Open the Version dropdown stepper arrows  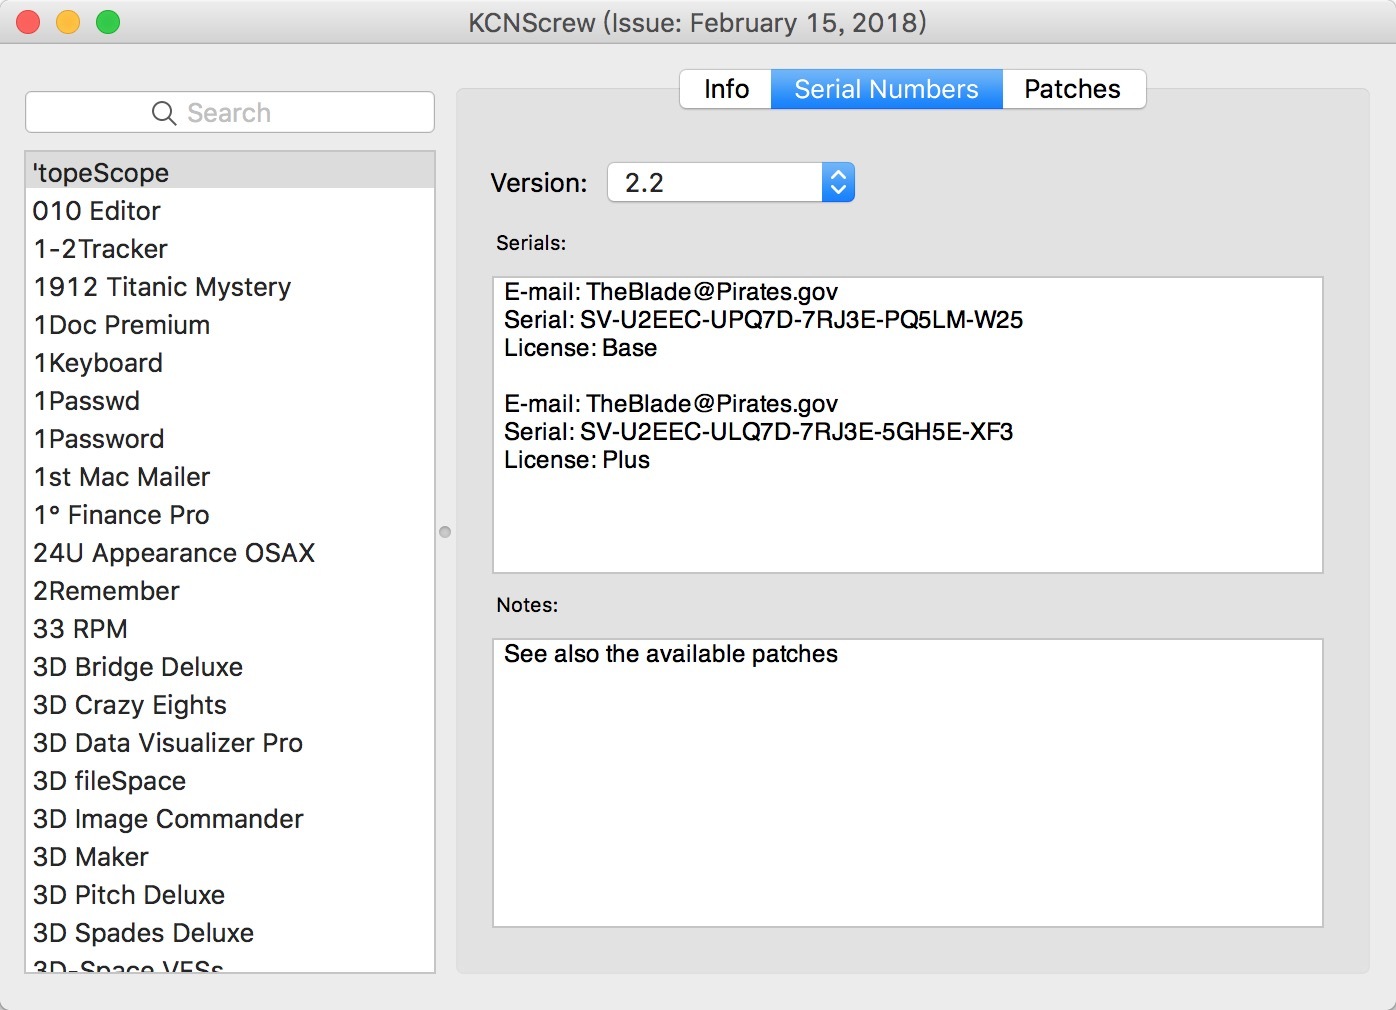[838, 183]
